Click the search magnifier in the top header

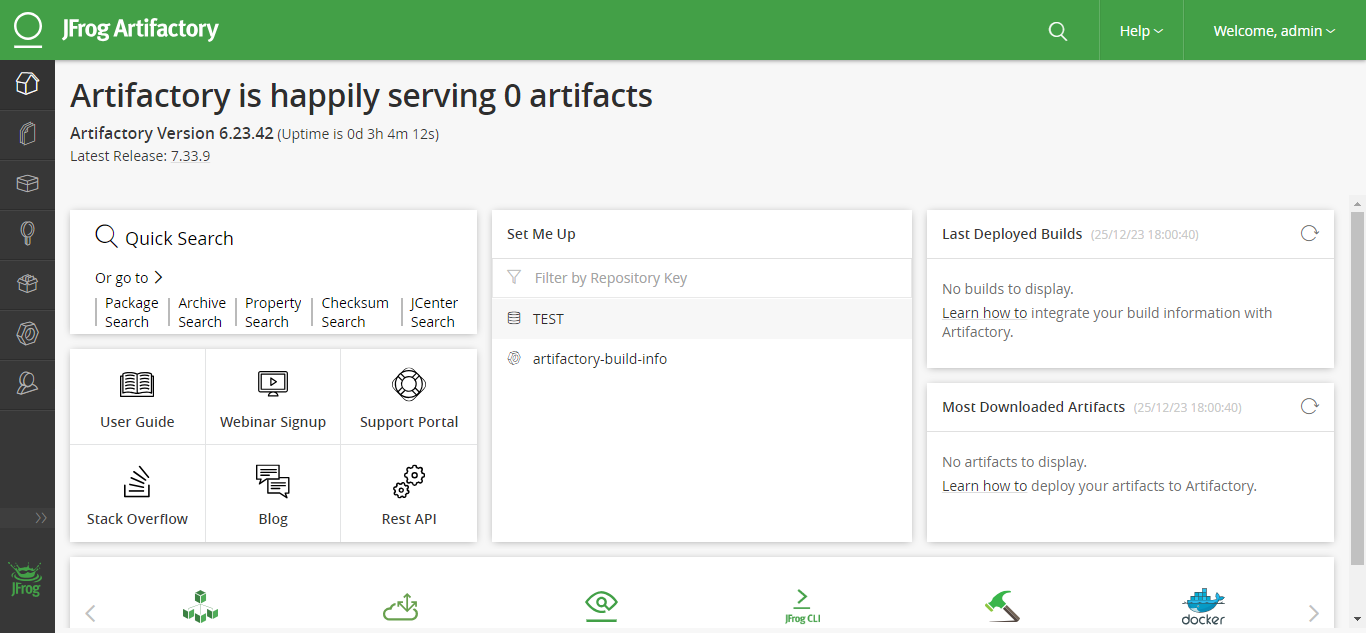coord(1058,31)
